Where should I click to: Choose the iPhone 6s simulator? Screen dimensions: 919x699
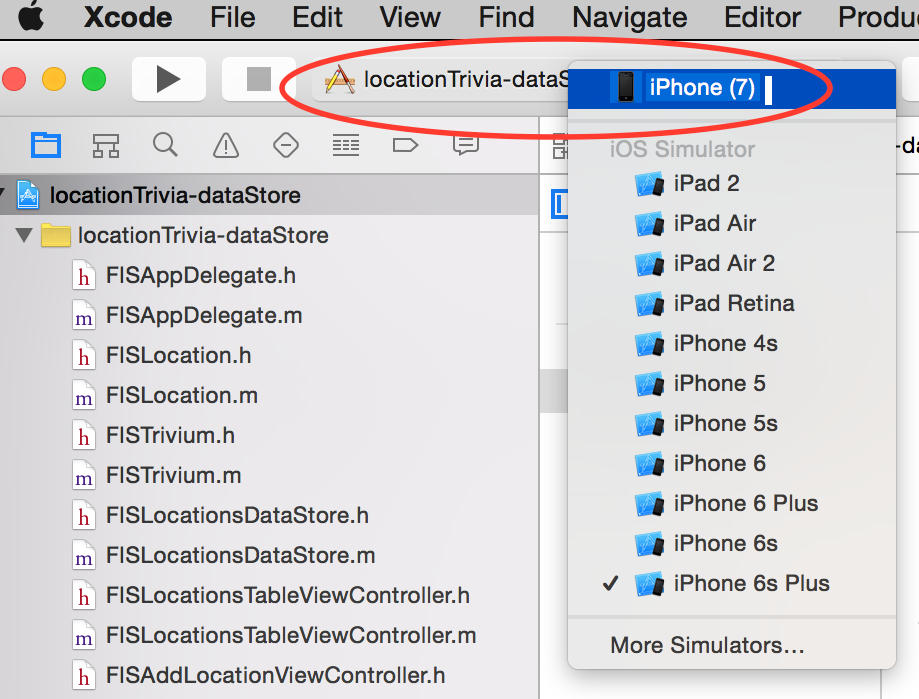[x=731, y=543]
